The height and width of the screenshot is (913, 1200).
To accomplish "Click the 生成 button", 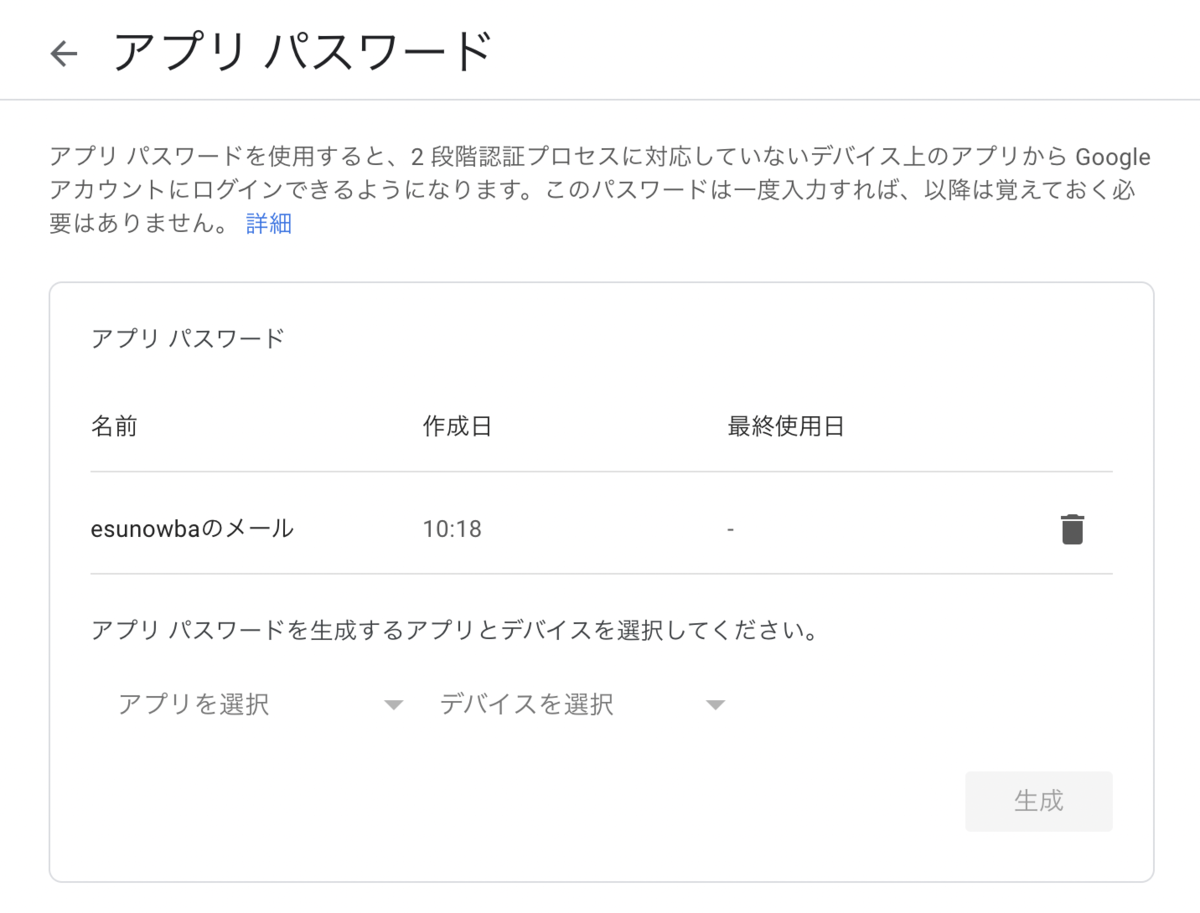I will (1038, 801).
